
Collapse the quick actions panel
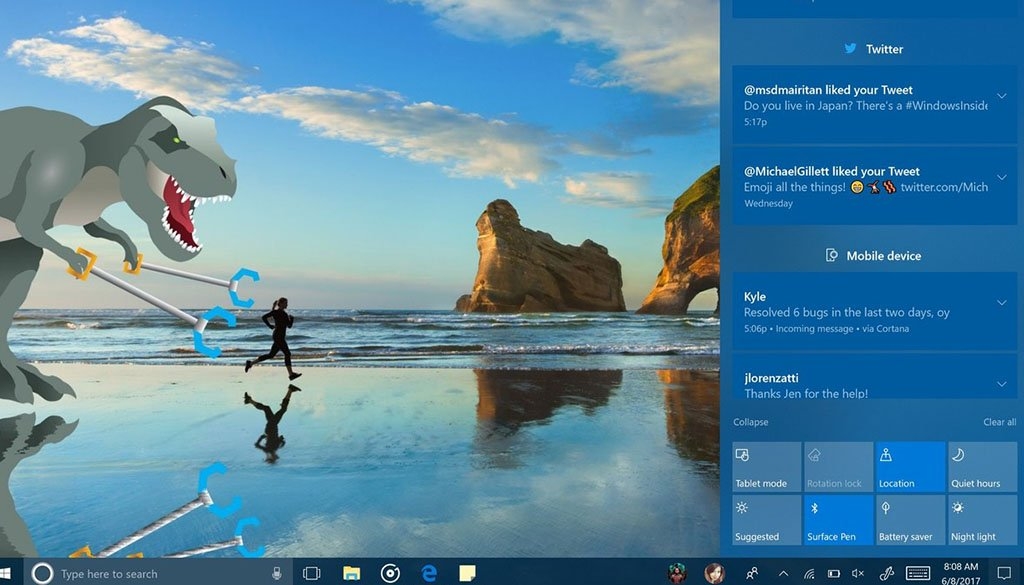pyautogui.click(x=750, y=422)
